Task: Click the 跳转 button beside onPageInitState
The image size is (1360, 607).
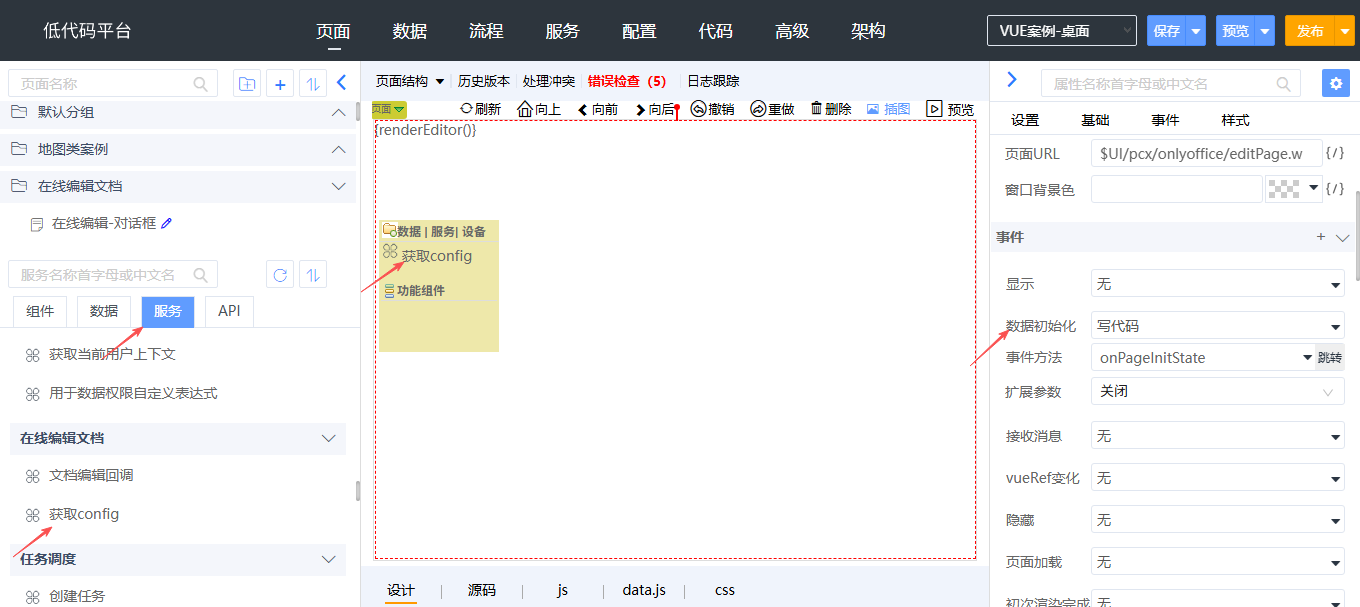Action: tap(1330, 358)
